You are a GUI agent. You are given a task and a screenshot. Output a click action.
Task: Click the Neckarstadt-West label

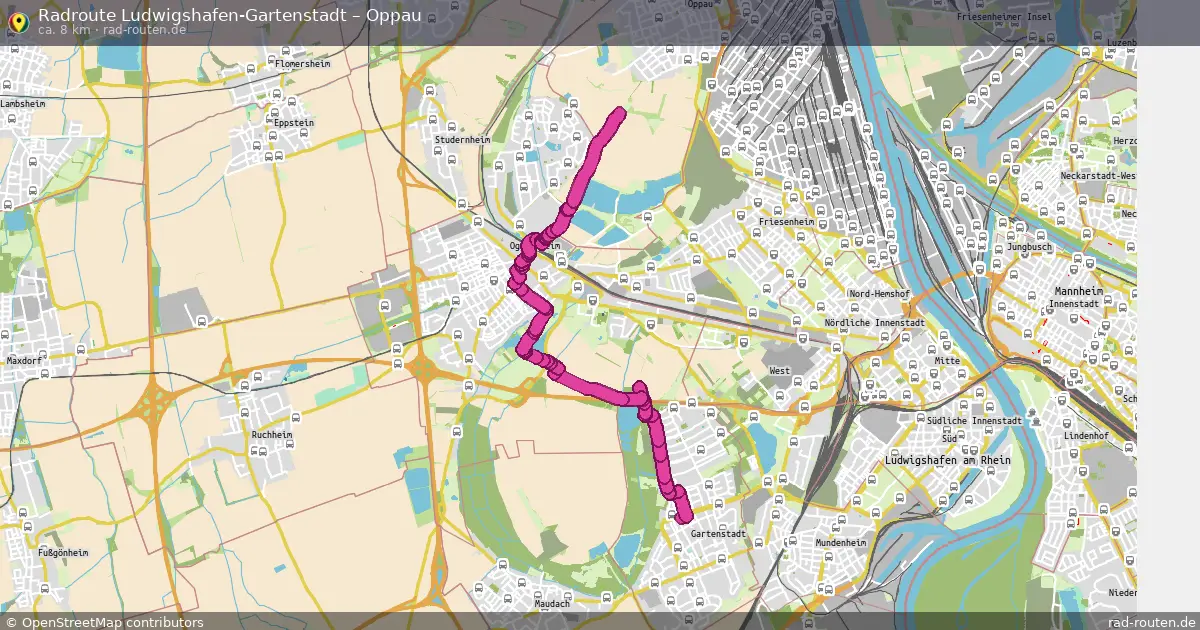pos(1100,176)
